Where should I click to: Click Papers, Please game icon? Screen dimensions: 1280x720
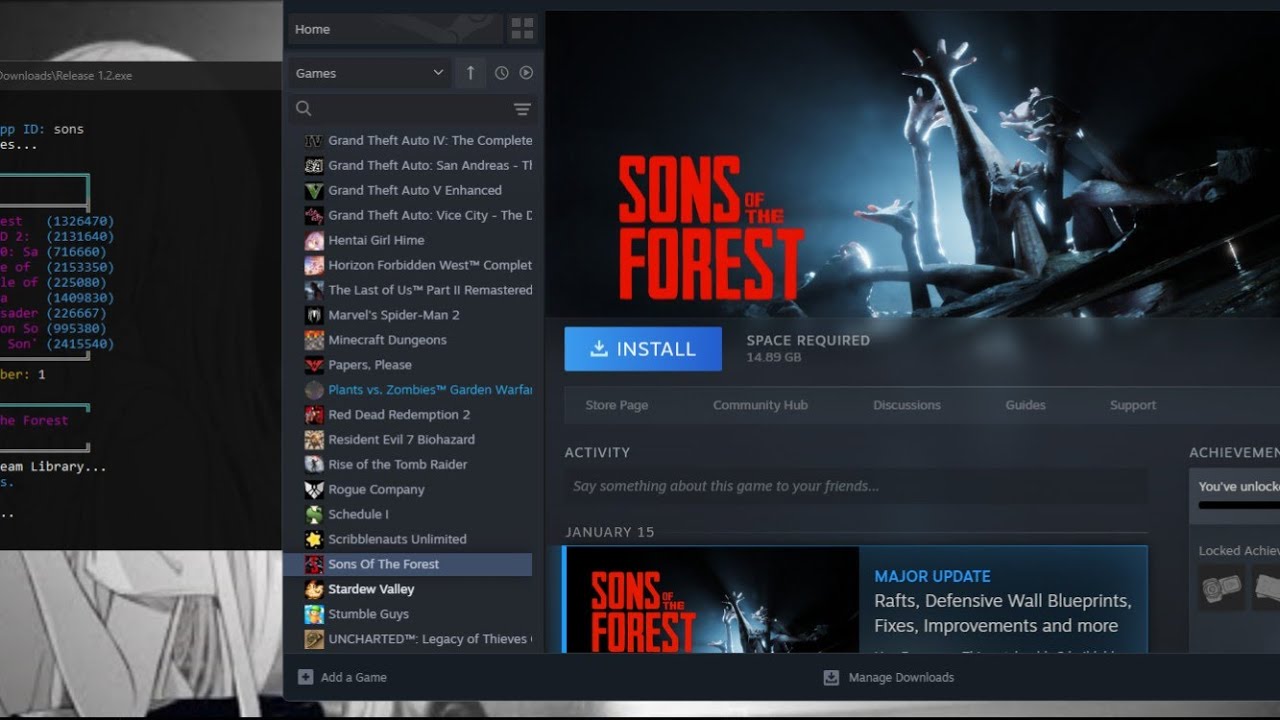[x=314, y=365]
